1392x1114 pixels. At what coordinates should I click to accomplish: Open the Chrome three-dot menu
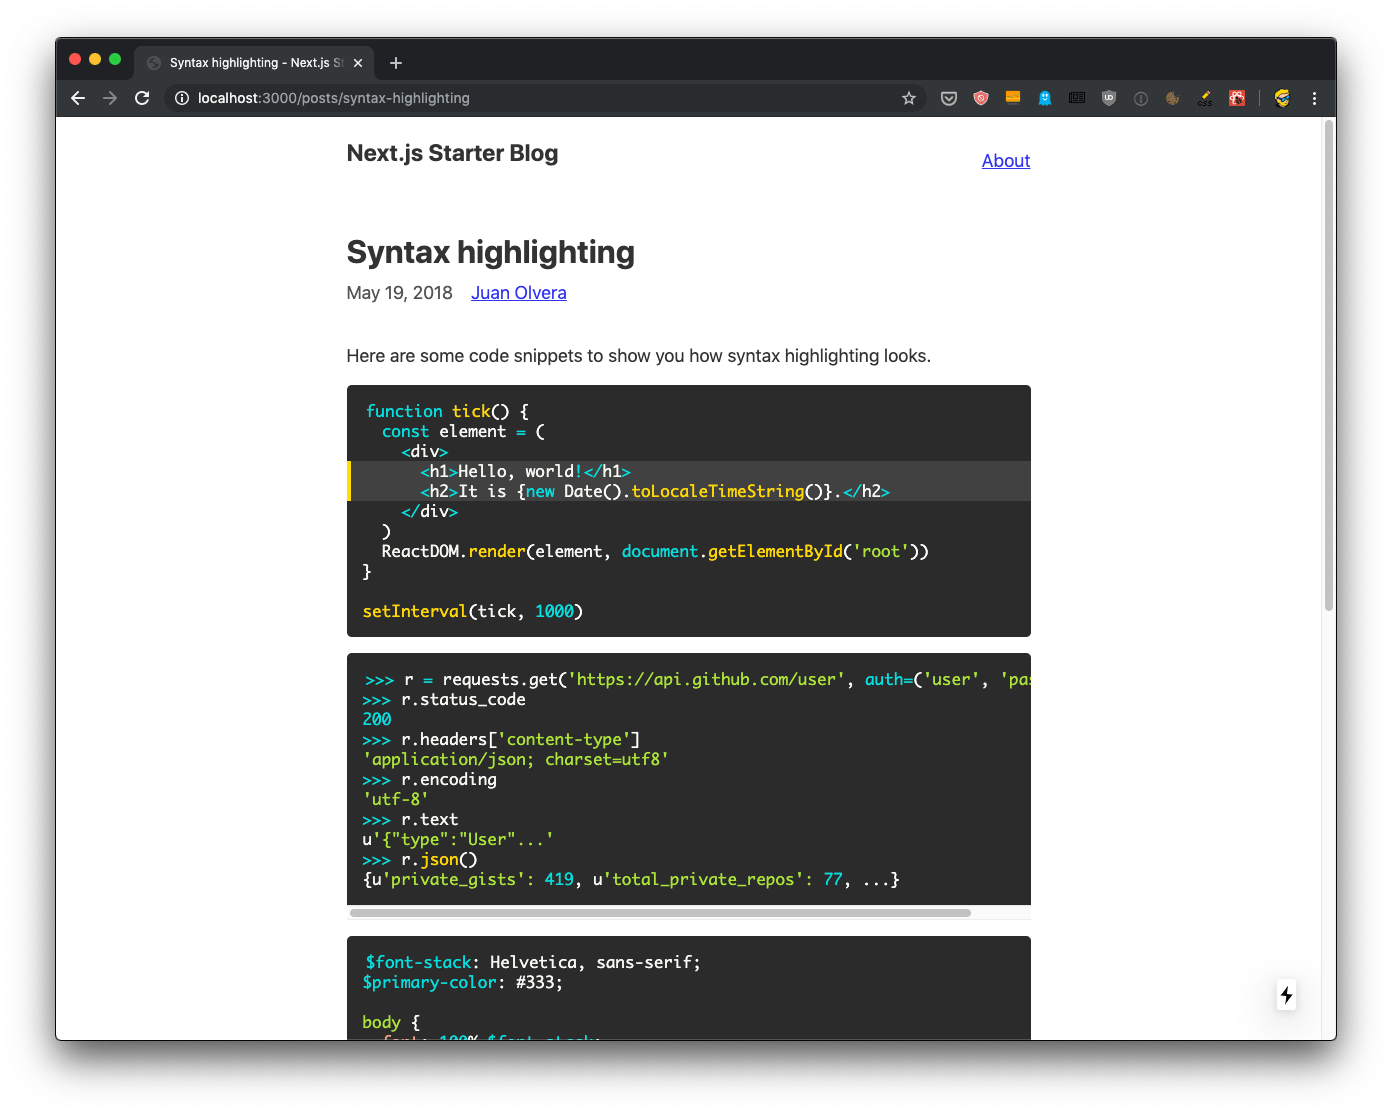coord(1314,98)
